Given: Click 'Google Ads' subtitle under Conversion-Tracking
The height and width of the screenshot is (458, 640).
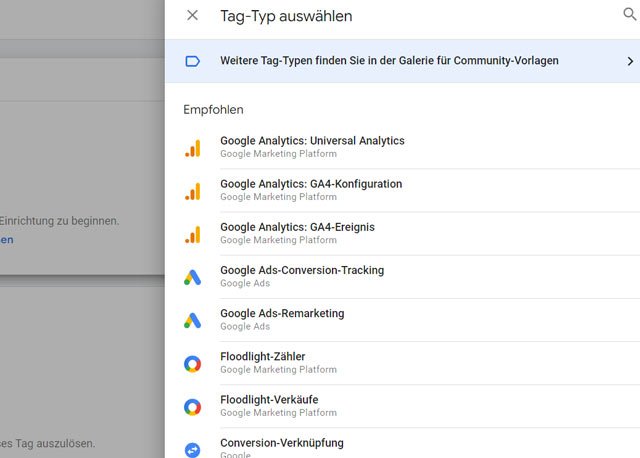Looking at the screenshot, I should coord(245,283).
